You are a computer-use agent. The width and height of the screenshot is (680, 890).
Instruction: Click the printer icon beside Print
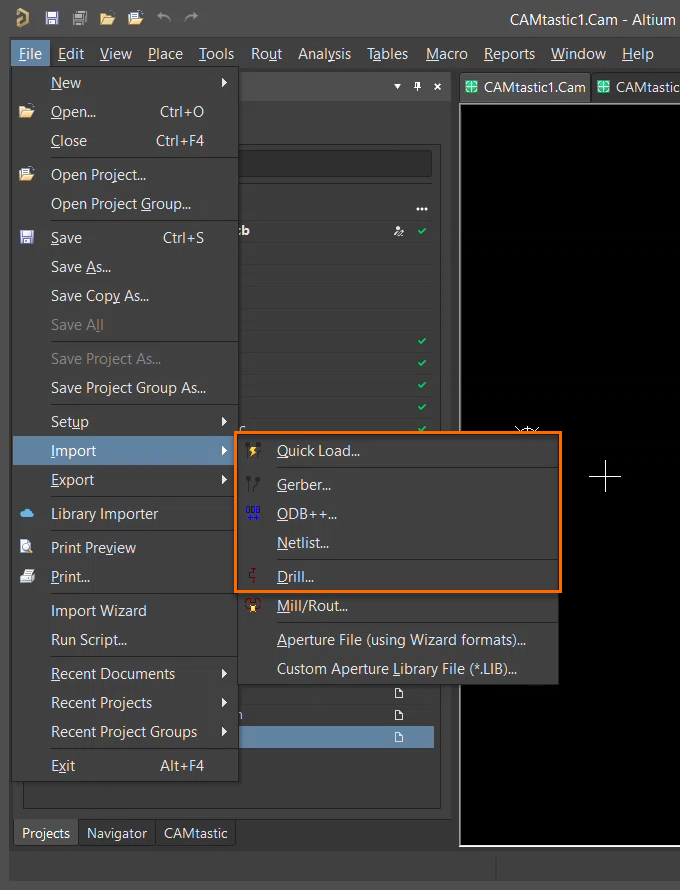27,576
